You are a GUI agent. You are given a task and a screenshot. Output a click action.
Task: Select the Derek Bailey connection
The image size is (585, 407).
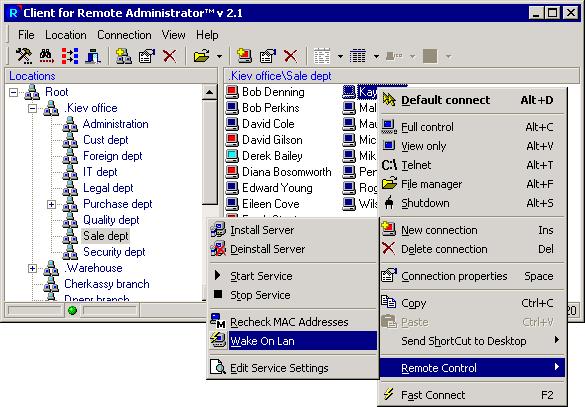tap(272, 156)
